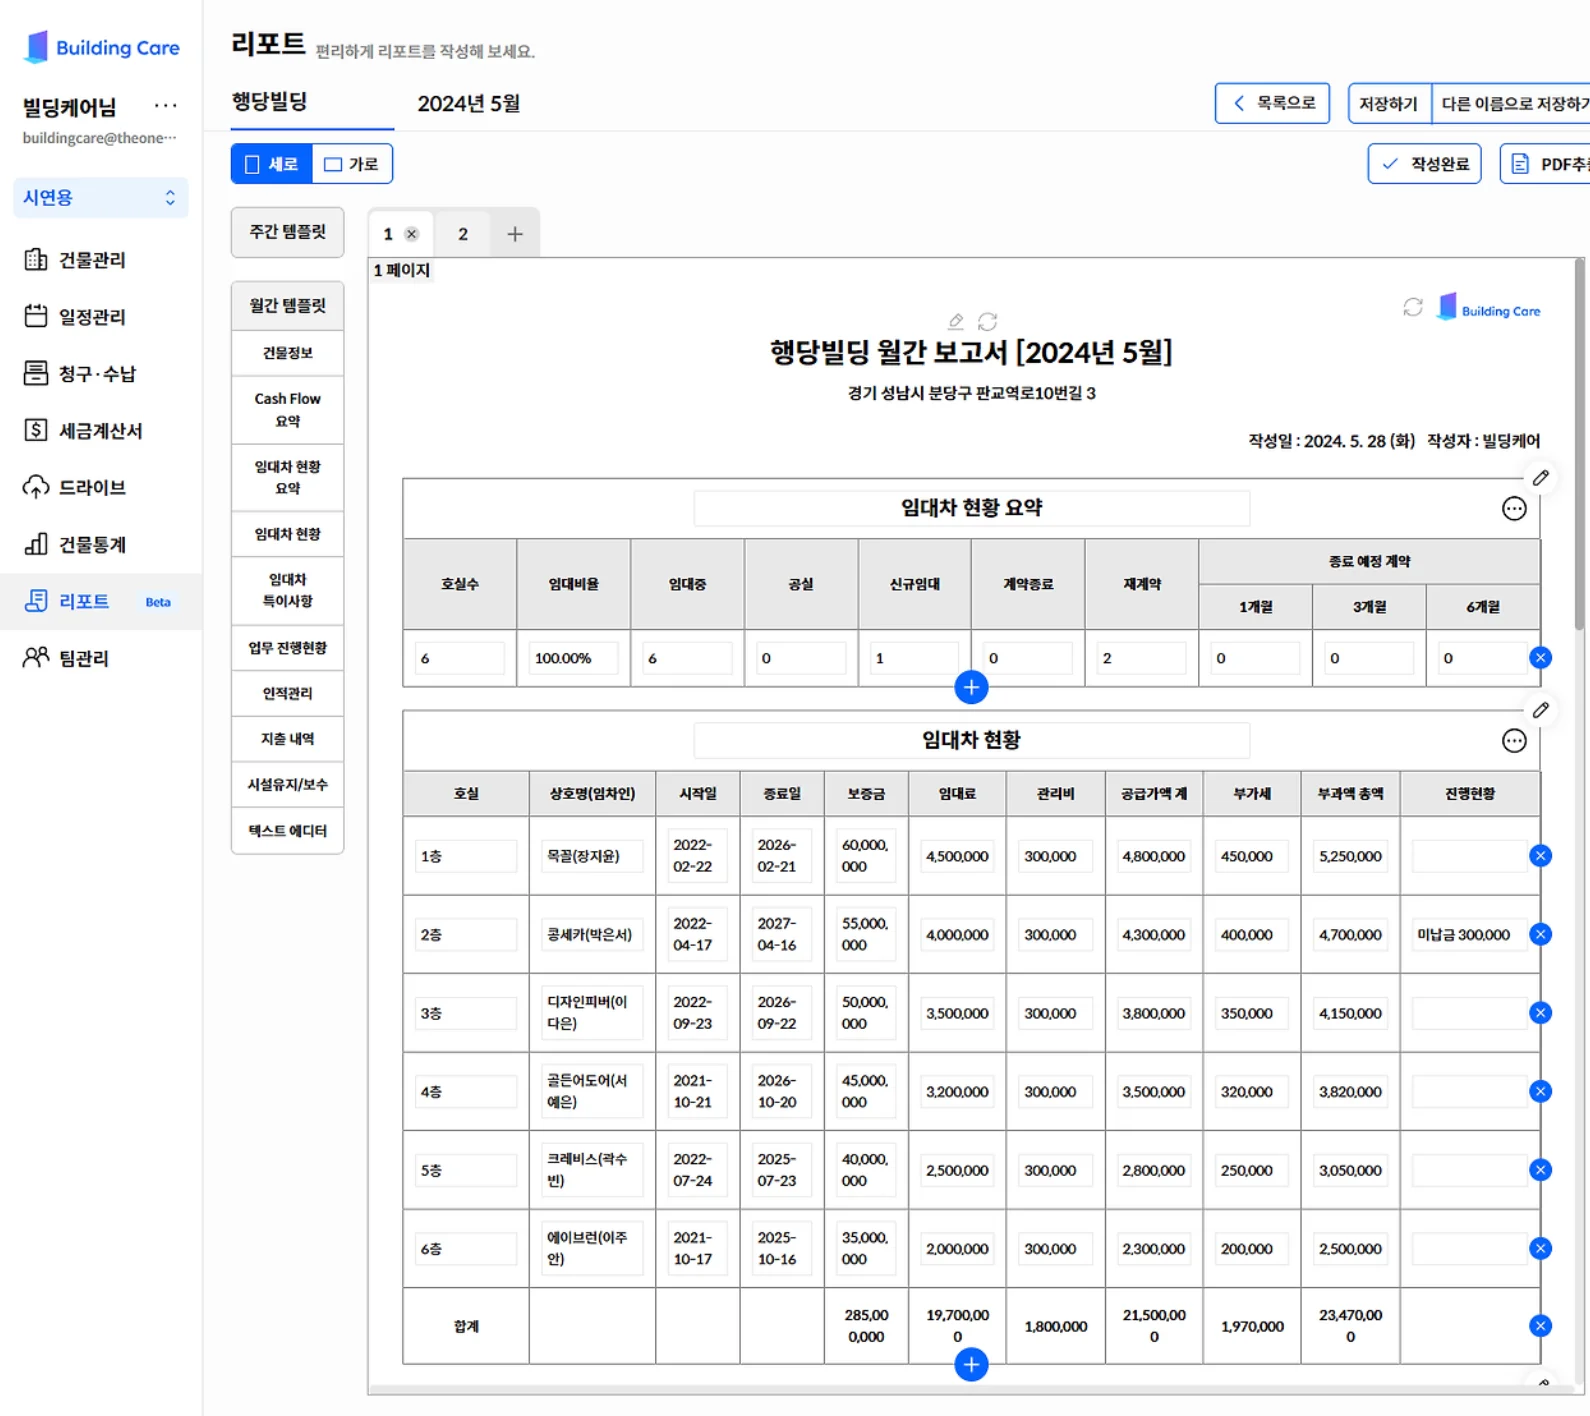Click the 저장하기 save button
Screen dimensions: 1590x1416
point(1388,103)
